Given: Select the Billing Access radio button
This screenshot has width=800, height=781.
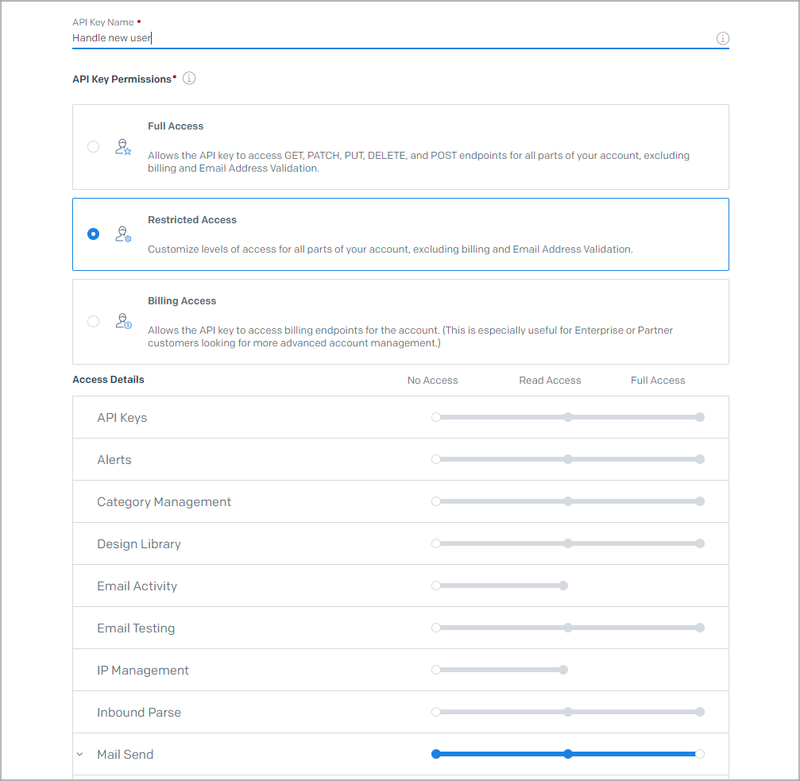Looking at the screenshot, I should point(93,321).
